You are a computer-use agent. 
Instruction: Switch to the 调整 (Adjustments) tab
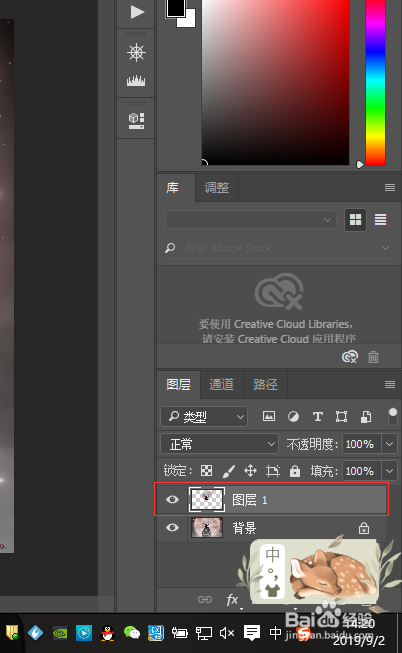coord(217,188)
